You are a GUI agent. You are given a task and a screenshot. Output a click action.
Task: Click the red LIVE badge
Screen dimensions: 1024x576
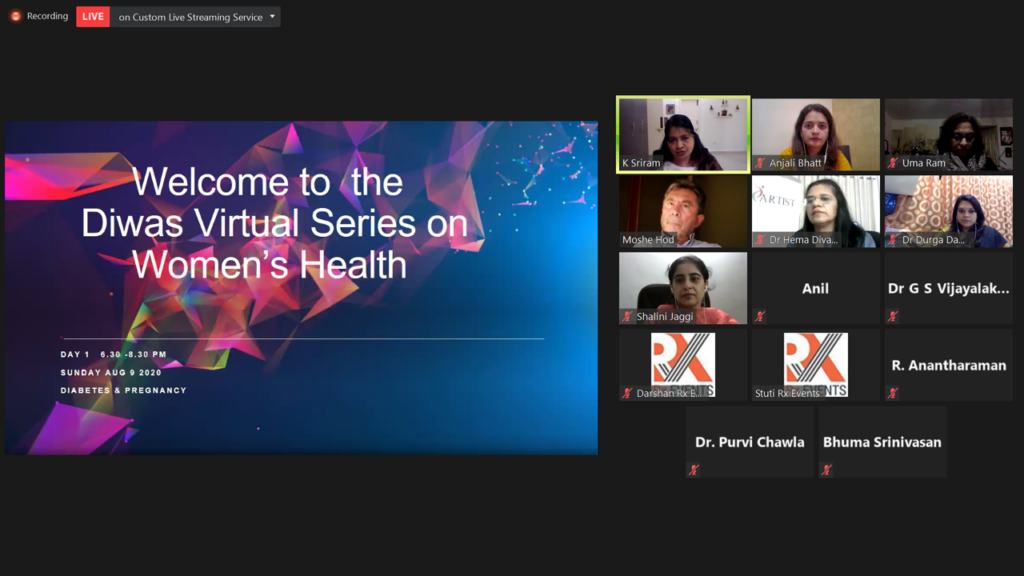[93, 16]
